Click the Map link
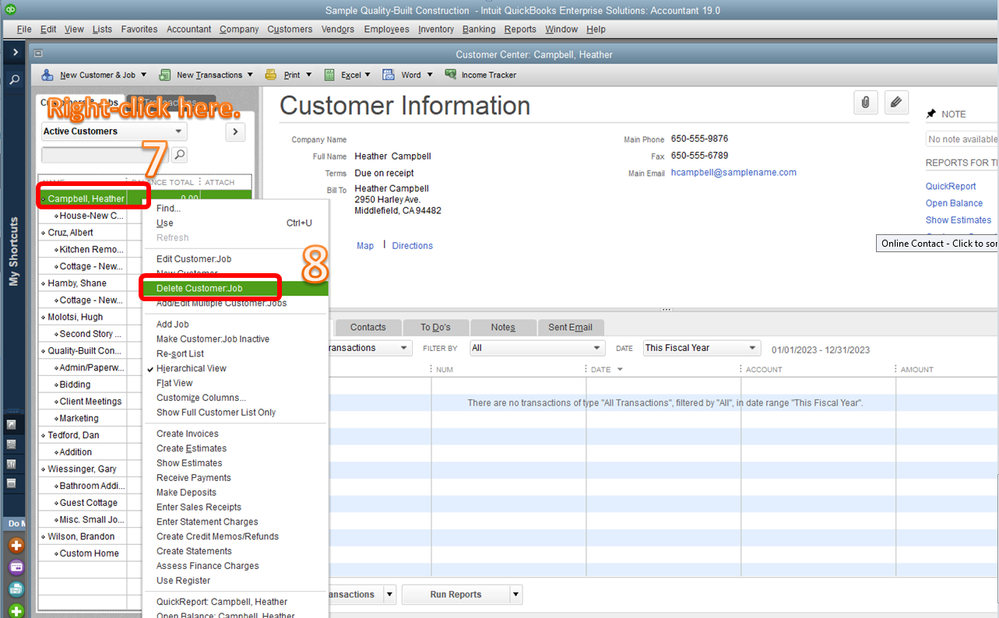The image size is (999, 618). click(x=365, y=246)
